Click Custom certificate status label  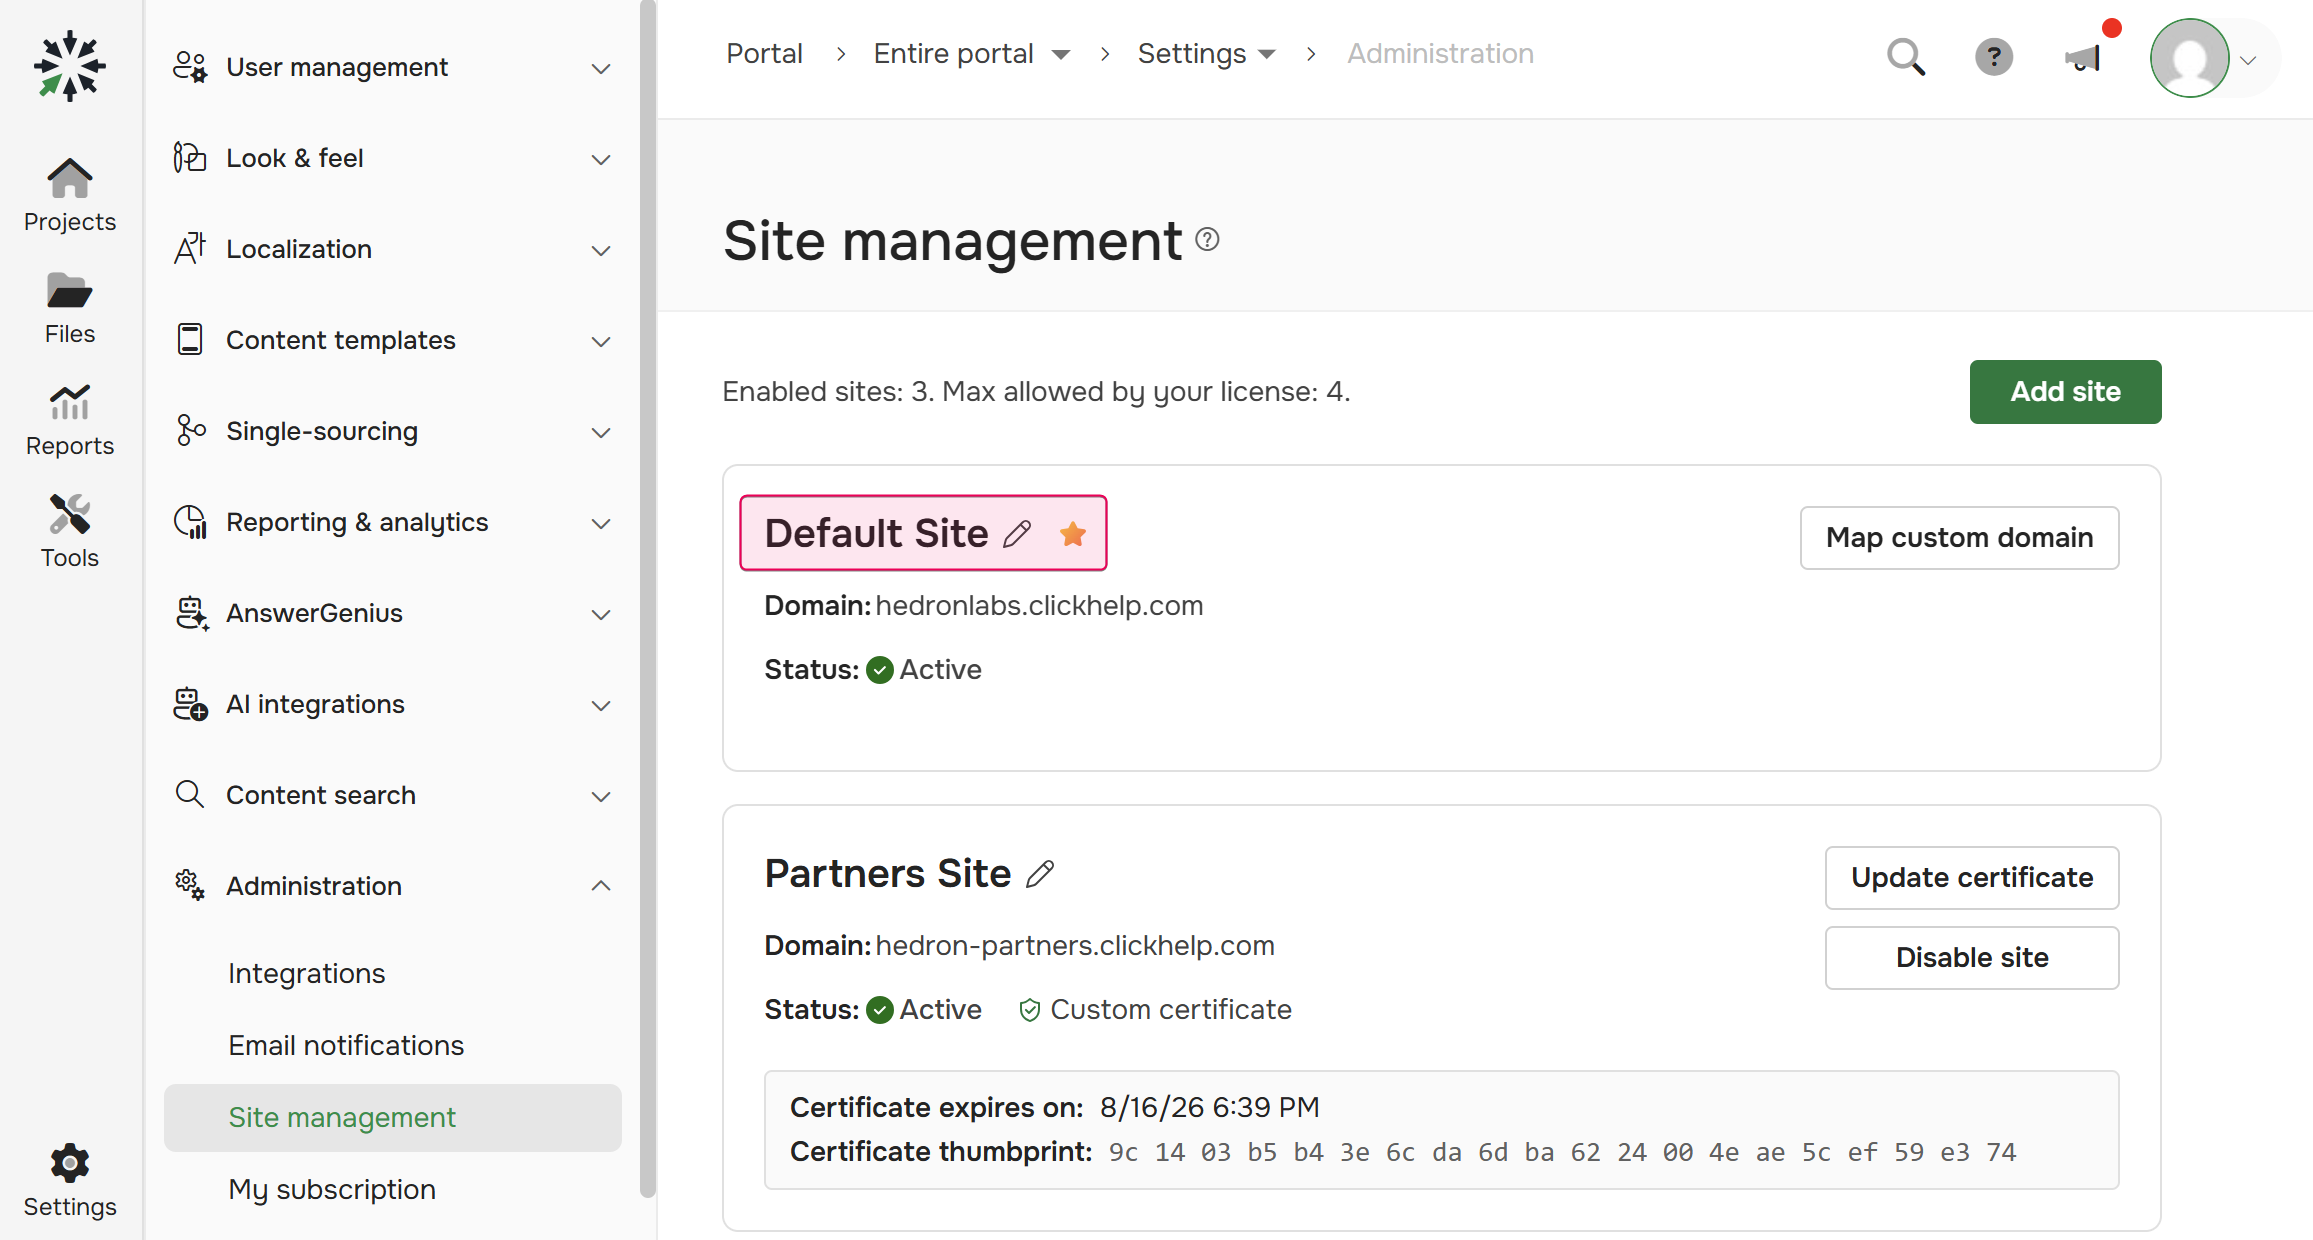(1155, 1010)
